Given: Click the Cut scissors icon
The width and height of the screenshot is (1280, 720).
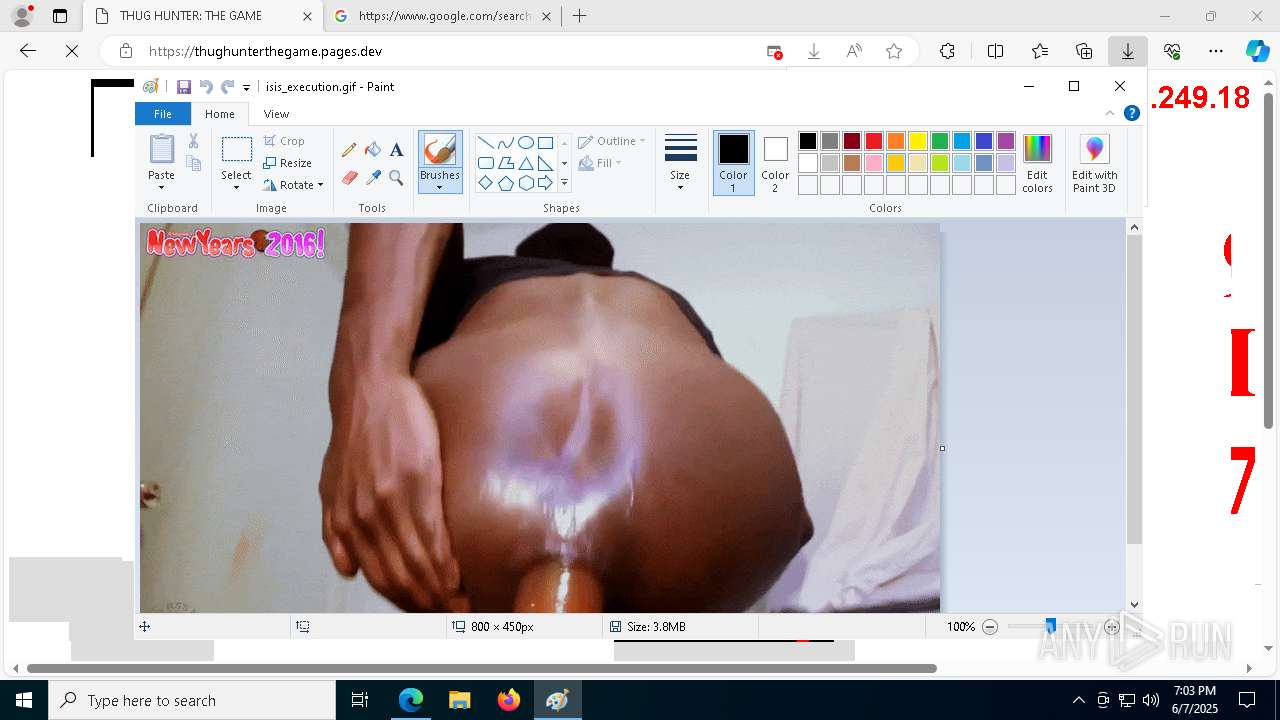Looking at the screenshot, I should pyautogui.click(x=193, y=141).
